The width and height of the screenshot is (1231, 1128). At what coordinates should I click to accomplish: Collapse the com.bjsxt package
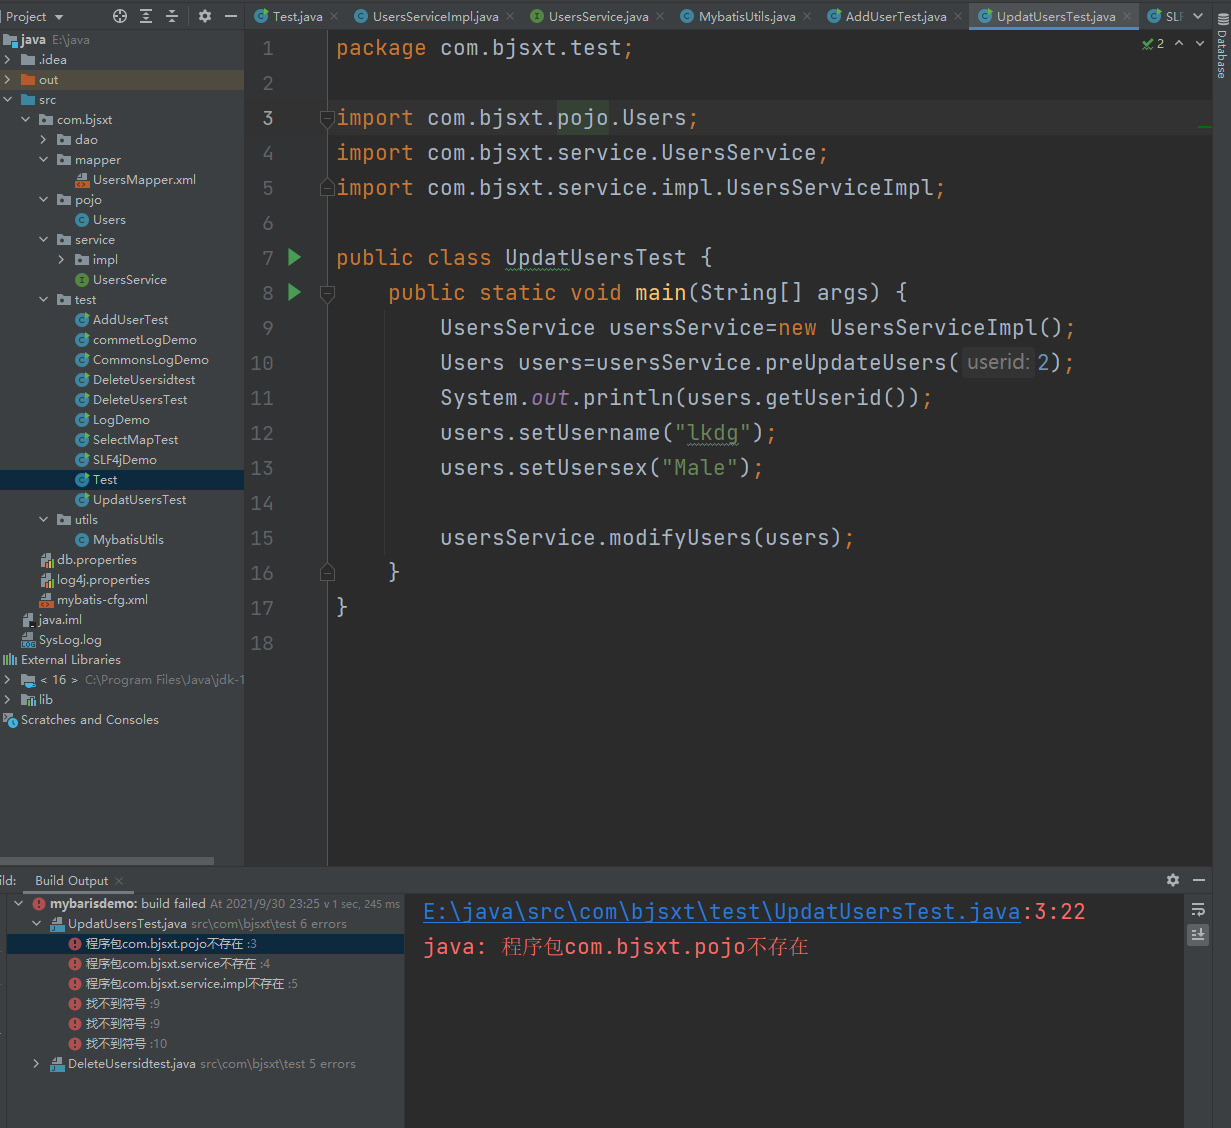(26, 120)
